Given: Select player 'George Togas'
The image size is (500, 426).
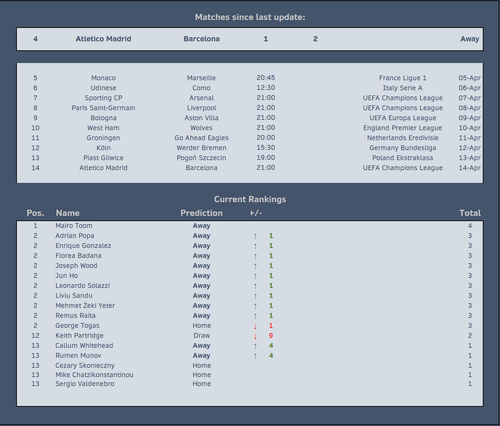Looking at the screenshot, I should (x=77, y=326).
